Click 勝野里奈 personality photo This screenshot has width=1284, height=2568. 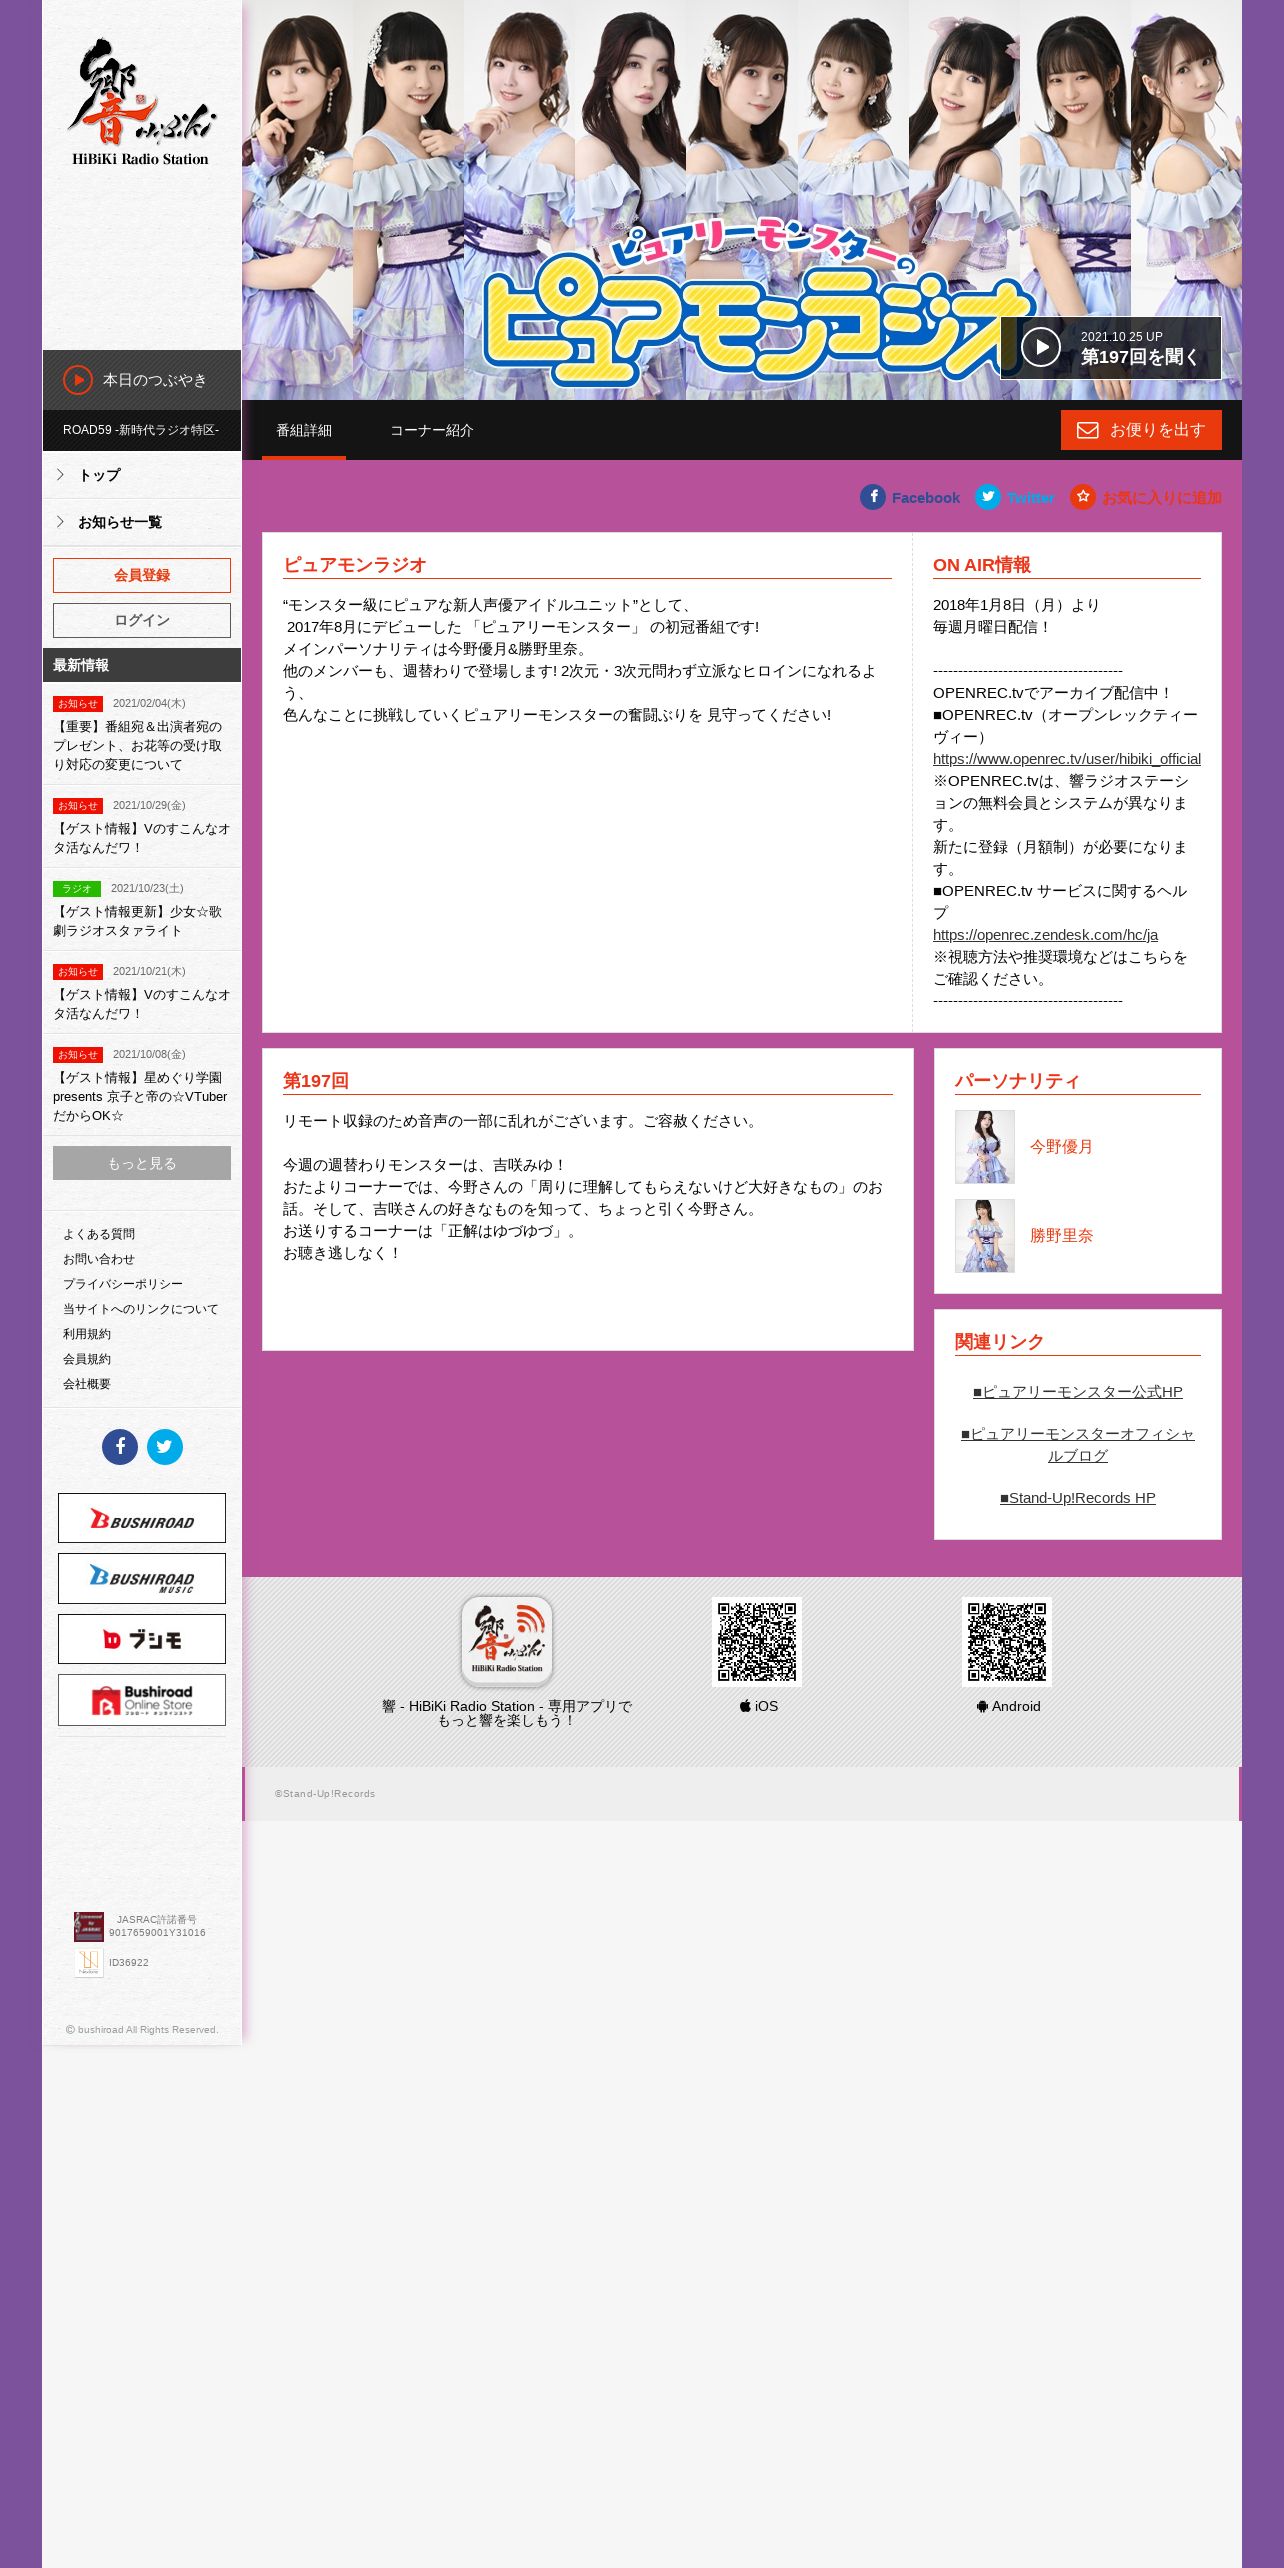click(x=985, y=1236)
